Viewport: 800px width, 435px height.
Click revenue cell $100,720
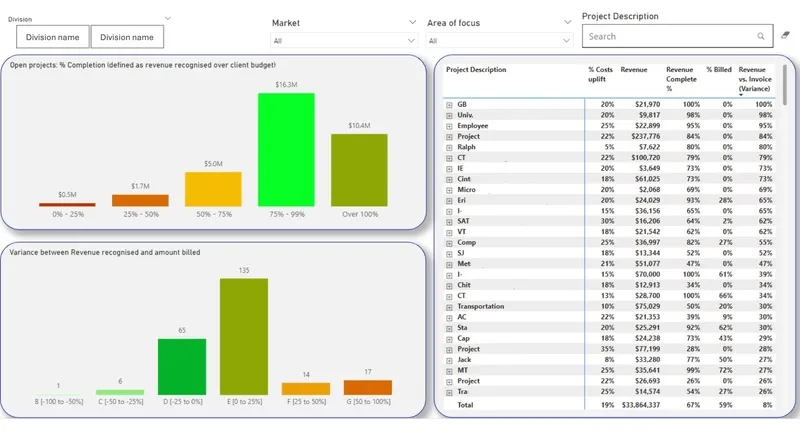645,158
